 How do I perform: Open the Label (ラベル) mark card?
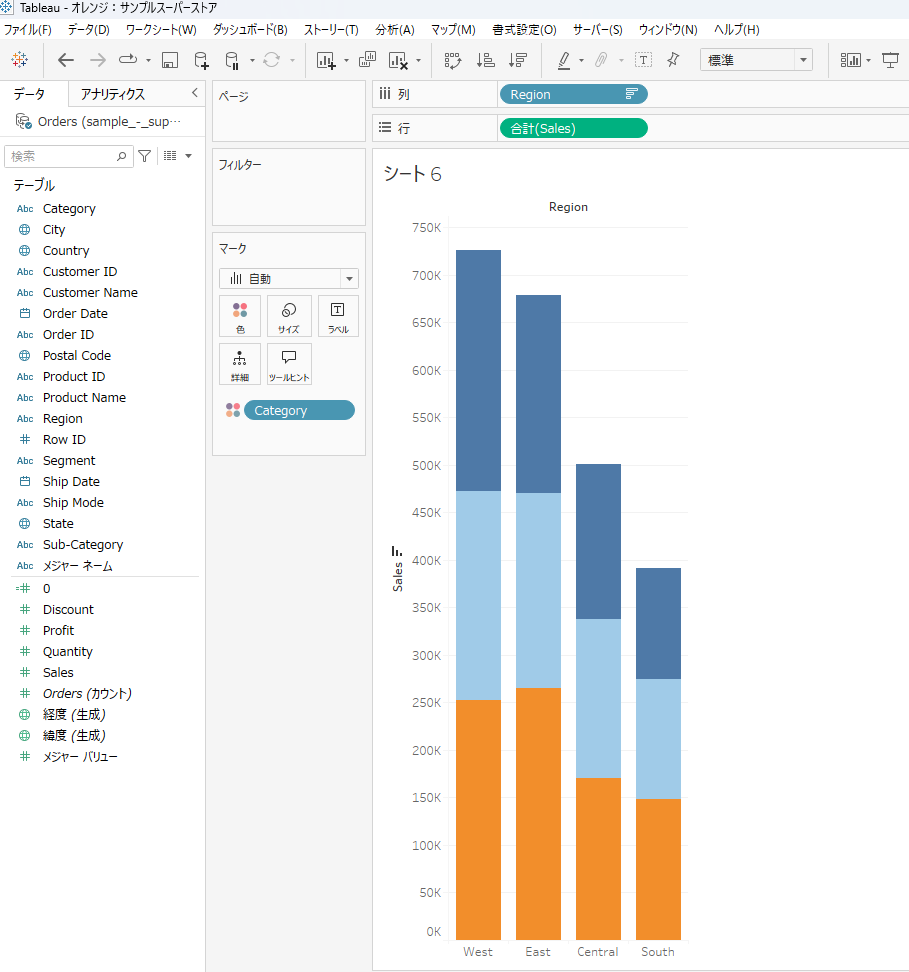[338, 316]
